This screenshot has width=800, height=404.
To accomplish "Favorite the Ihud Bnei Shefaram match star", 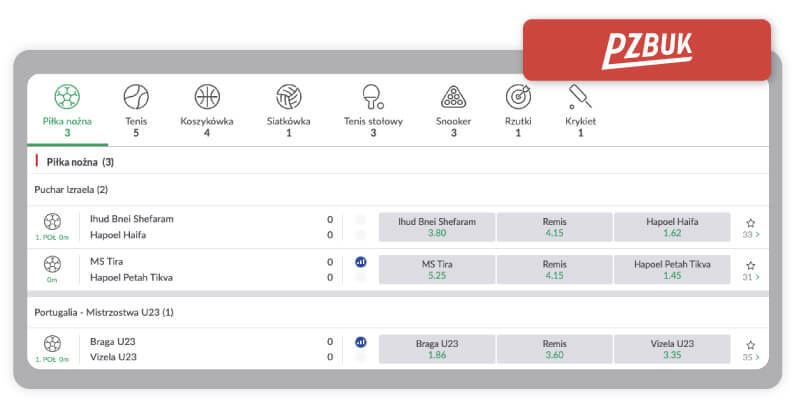I will coord(750,221).
